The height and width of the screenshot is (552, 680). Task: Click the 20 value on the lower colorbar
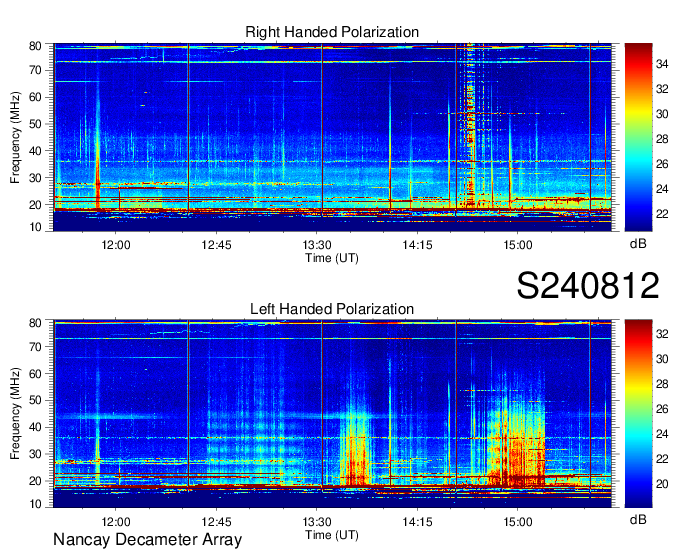coord(662,484)
